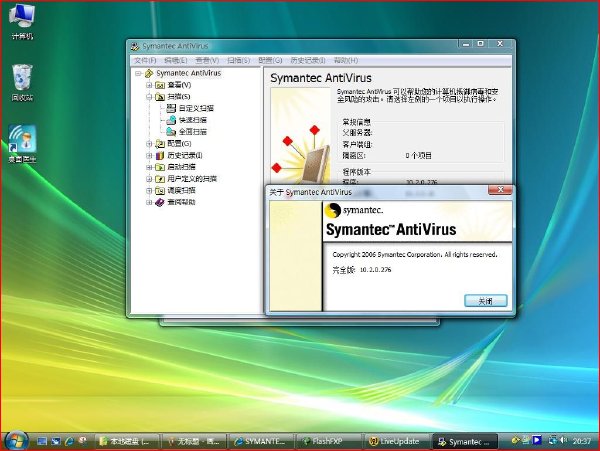This screenshot has width=600, height=451.
Task: Minimize the Symantec AntiVirus main window
Action: 466,44
